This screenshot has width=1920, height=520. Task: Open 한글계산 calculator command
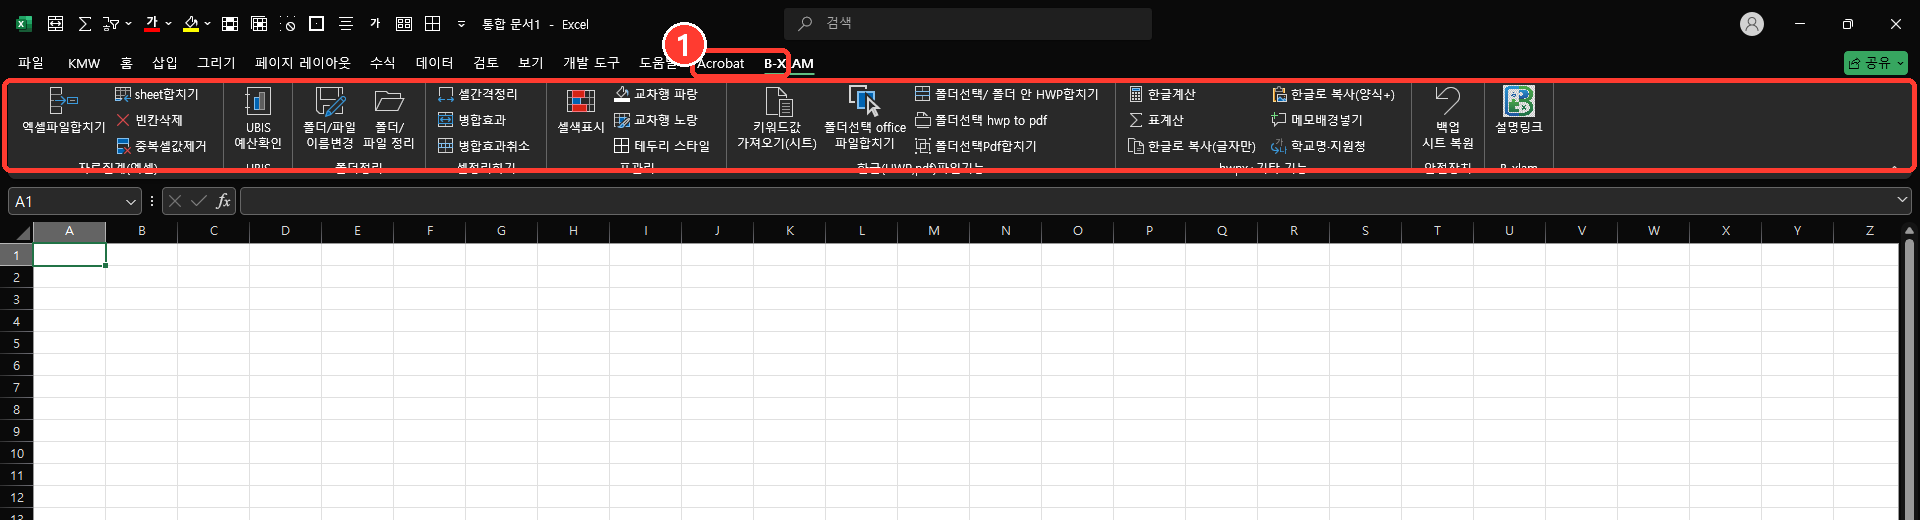(1162, 94)
